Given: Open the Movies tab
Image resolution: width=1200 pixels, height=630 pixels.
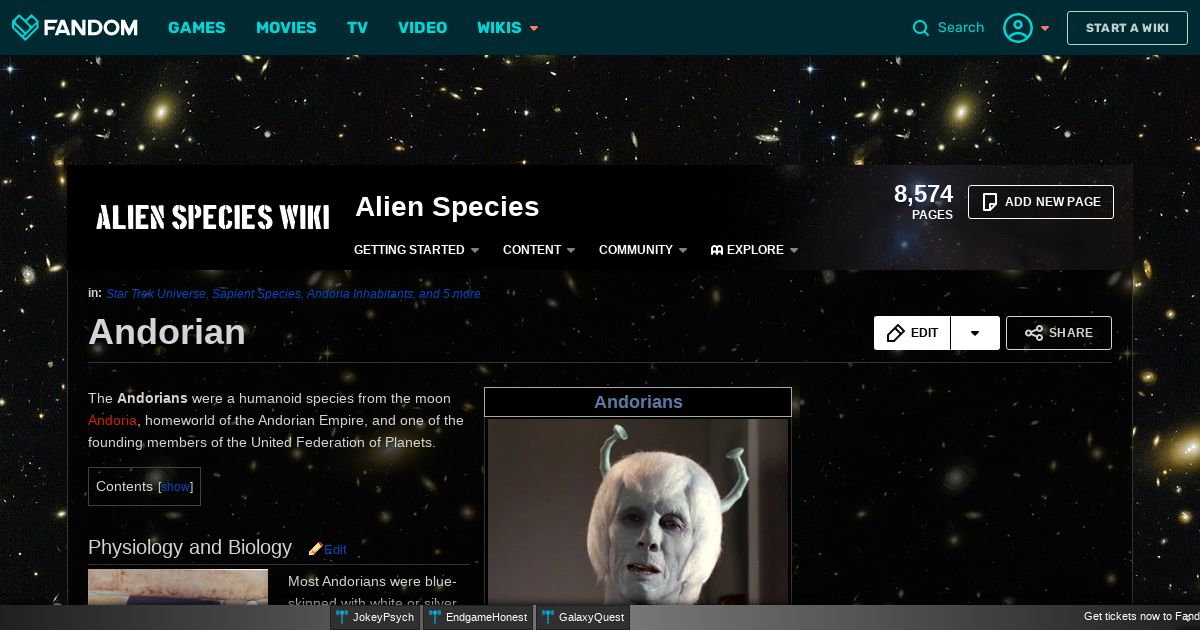Looking at the screenshot, I should pyautogui.click(x=286, y=28).
